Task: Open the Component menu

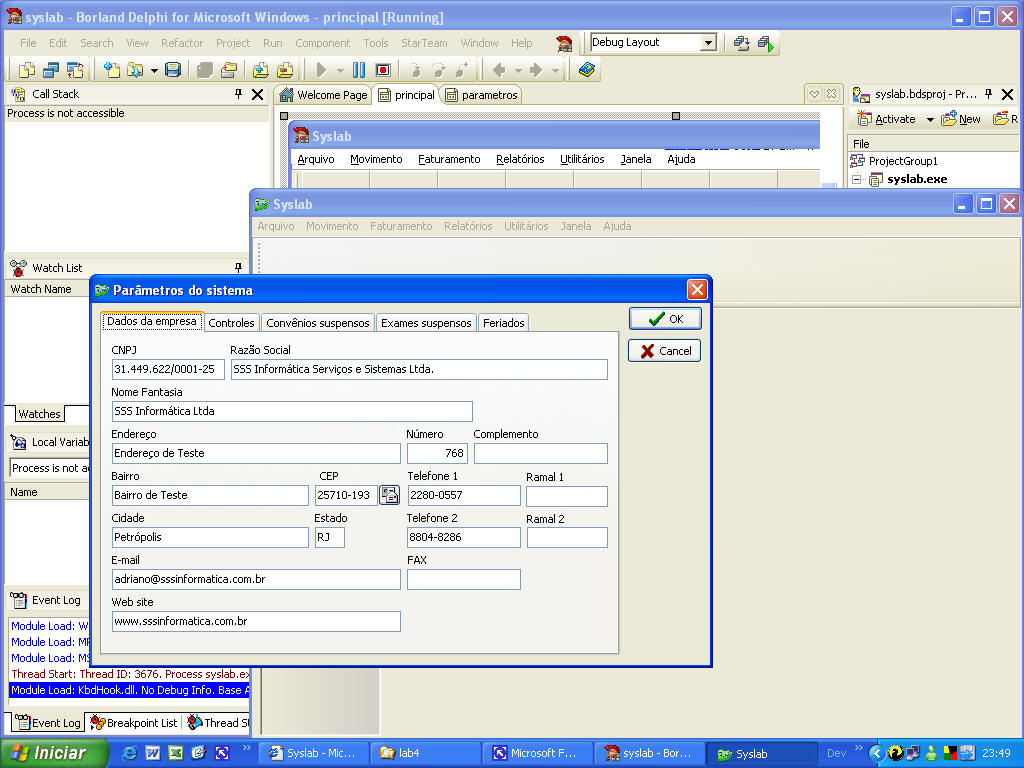Action: [x=323, y=43]
